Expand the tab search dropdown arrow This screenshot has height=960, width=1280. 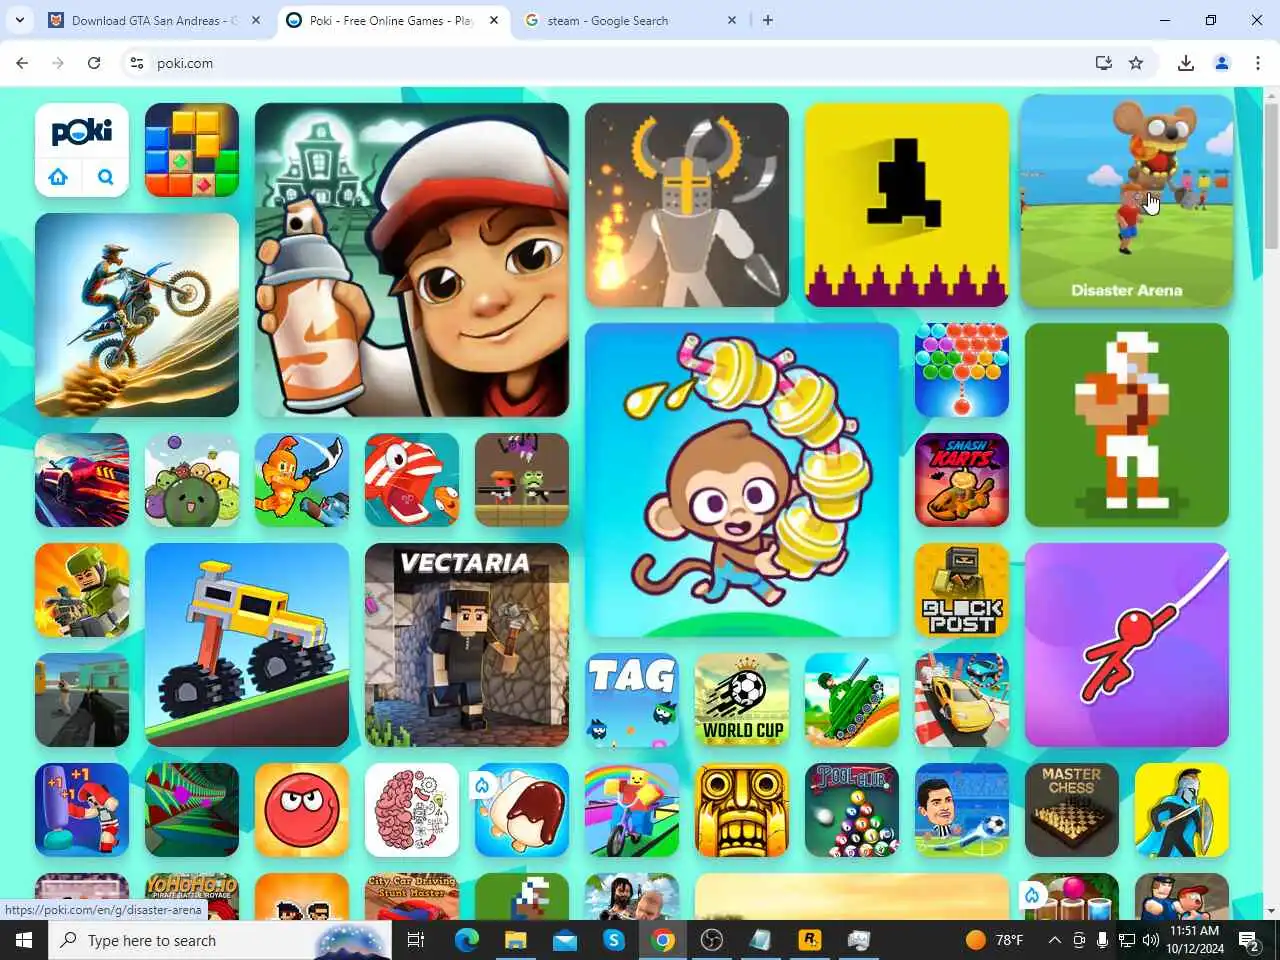coord(20,20)
